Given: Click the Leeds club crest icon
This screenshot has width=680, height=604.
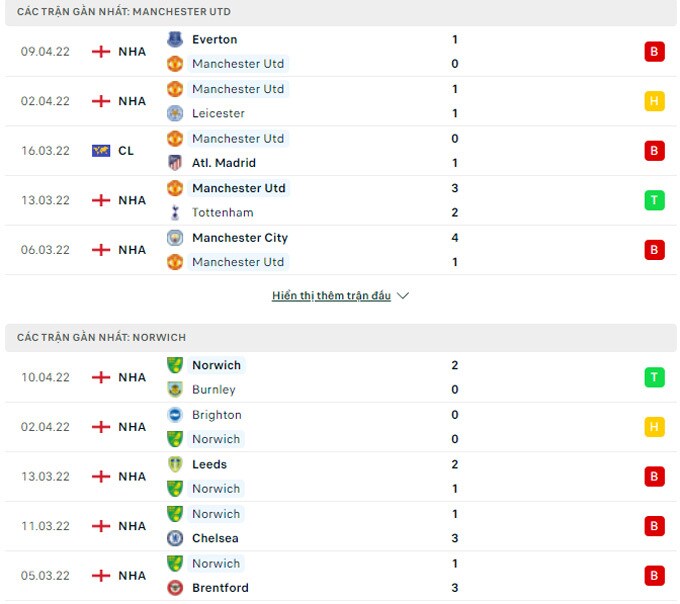Looking at the screenshot, I should click(x=175, y=464).
